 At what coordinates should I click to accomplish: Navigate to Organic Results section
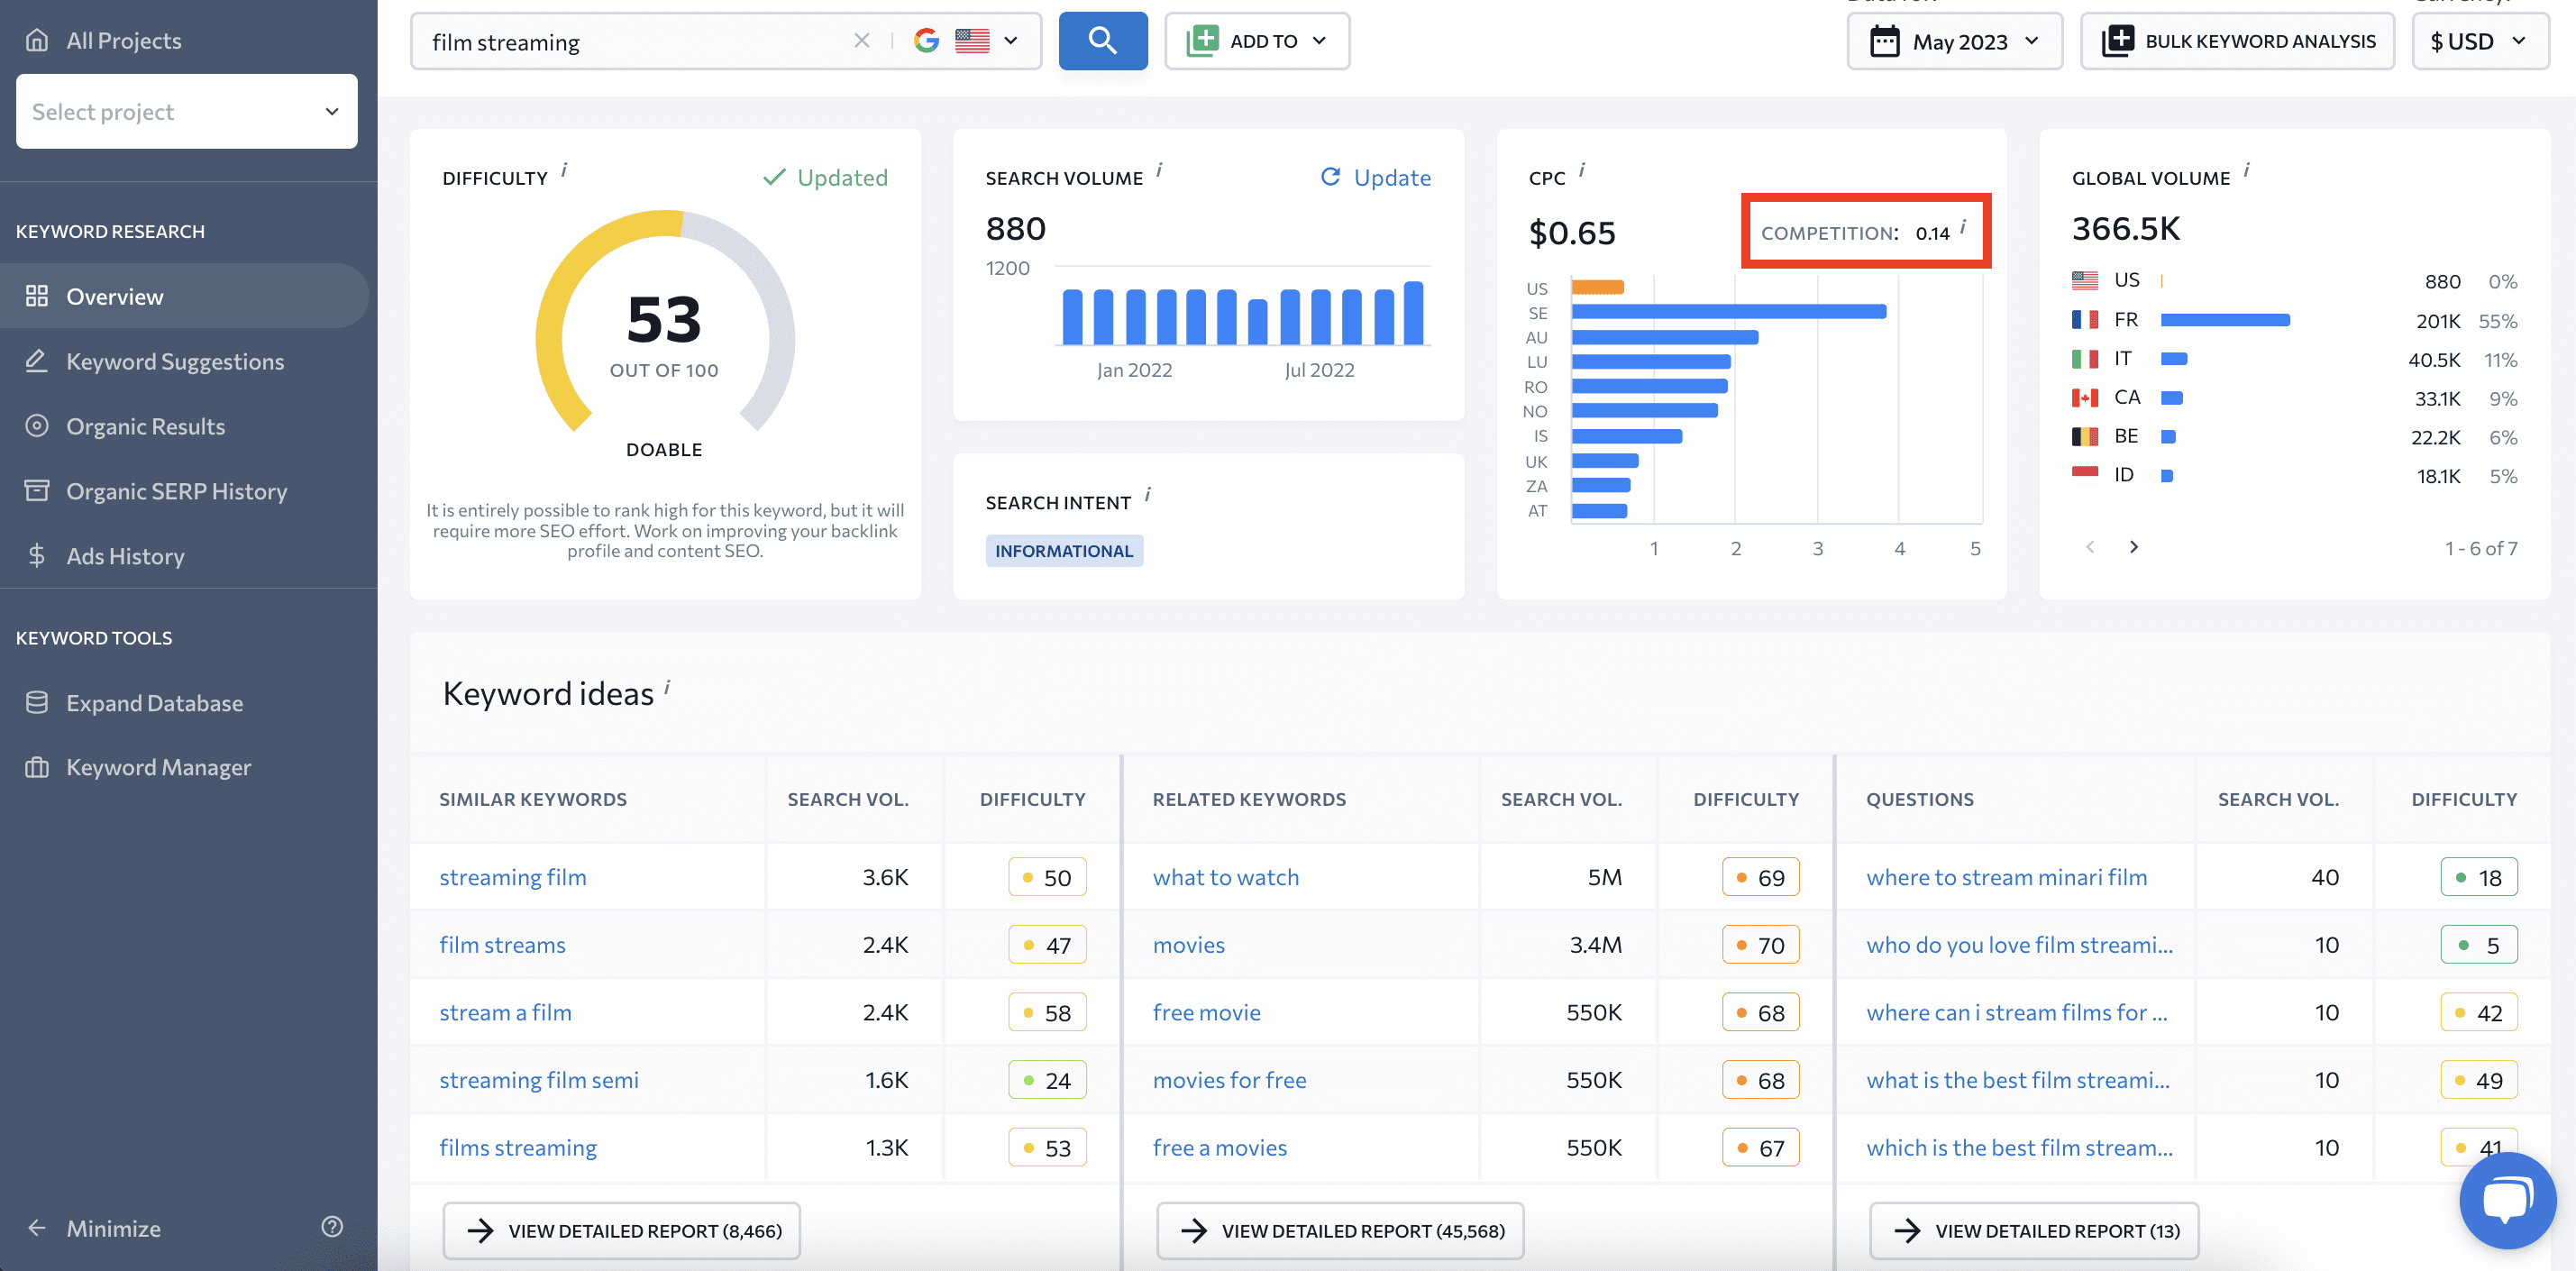(x=146, y=424)
